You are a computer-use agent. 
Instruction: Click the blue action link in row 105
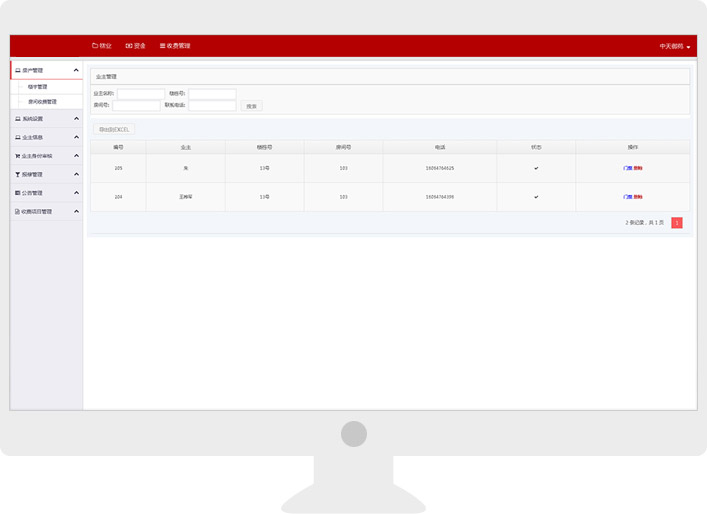[x=627, y=168]
